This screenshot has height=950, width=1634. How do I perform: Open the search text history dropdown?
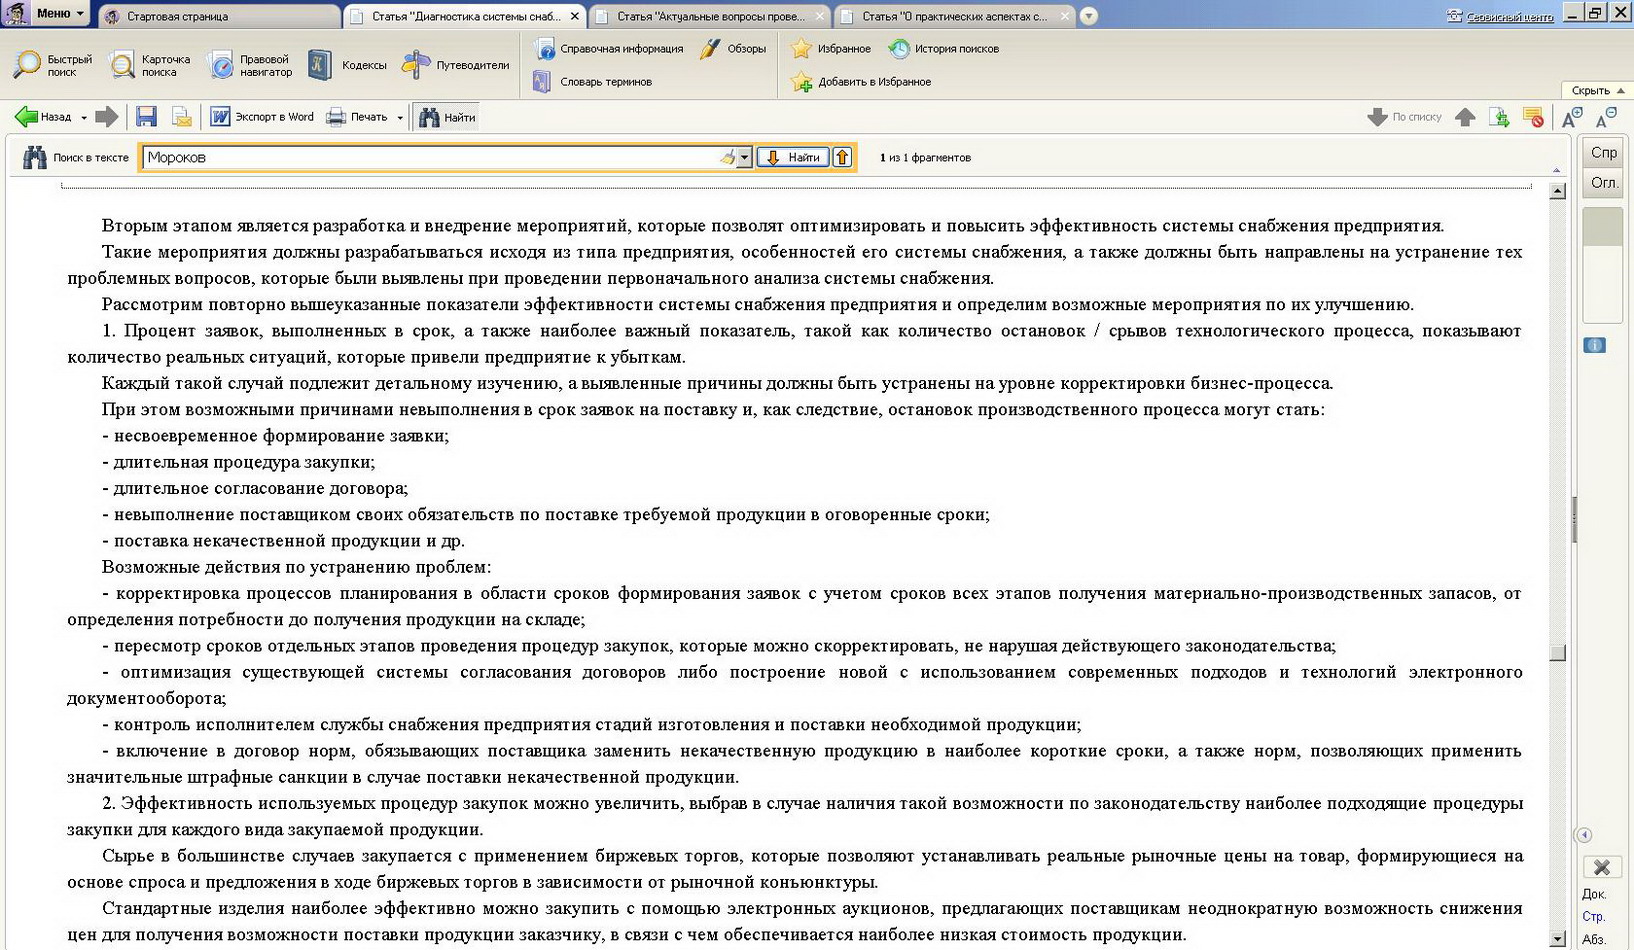(744, 158)
